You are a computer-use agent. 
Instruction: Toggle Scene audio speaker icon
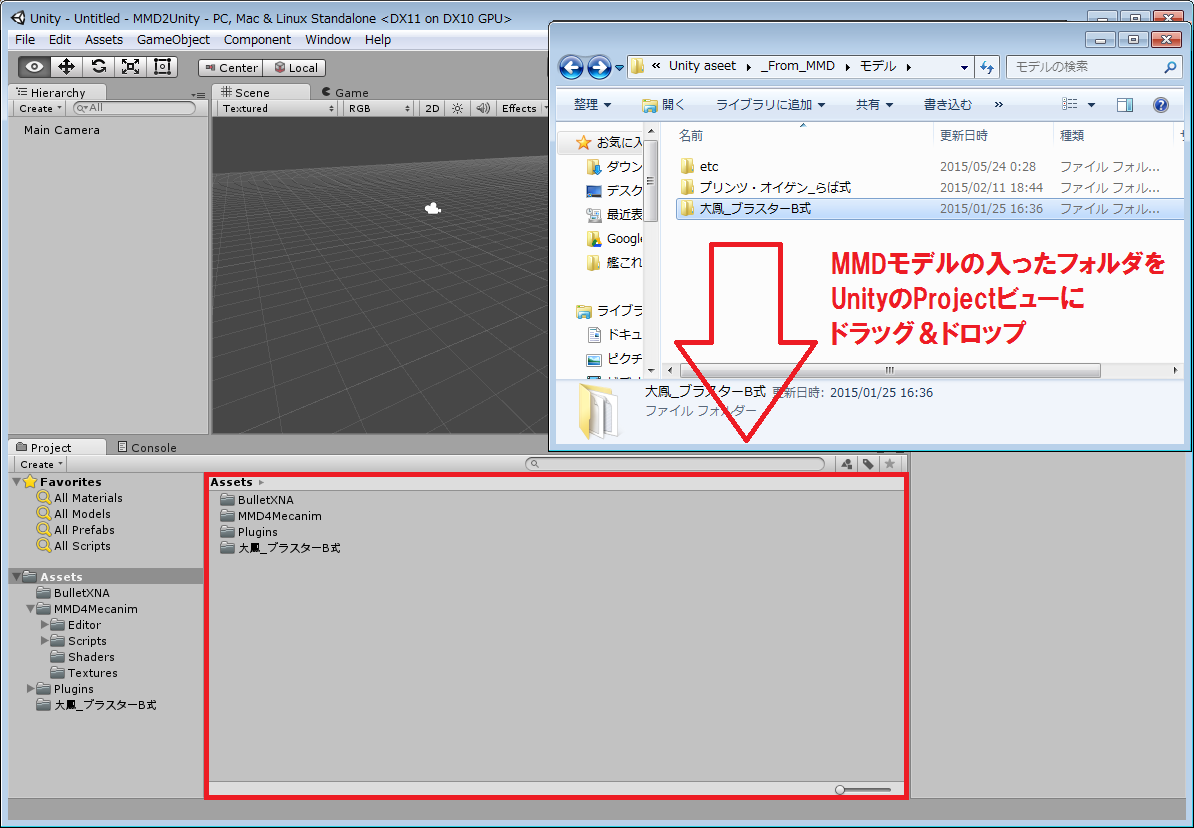(482, 109)
